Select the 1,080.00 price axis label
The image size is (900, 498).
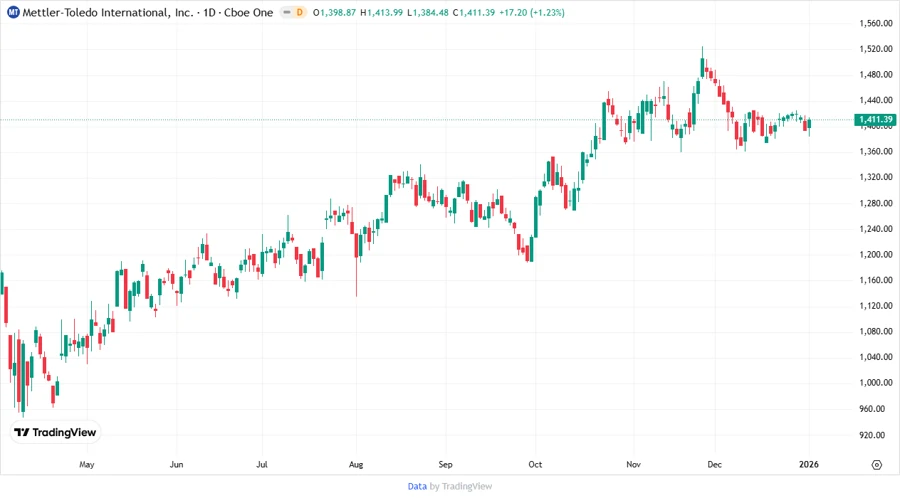(x=876, y=332)
